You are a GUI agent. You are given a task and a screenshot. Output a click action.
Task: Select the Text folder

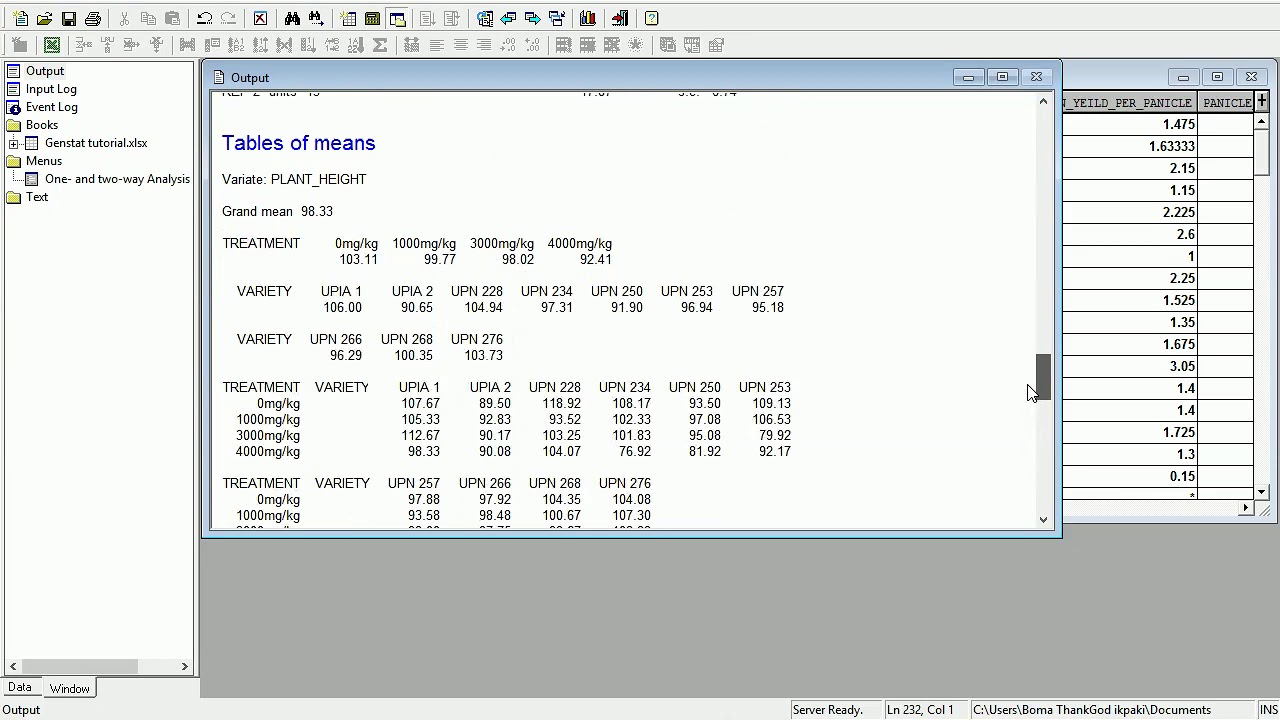pyautogui.click(x=37, y=197)
